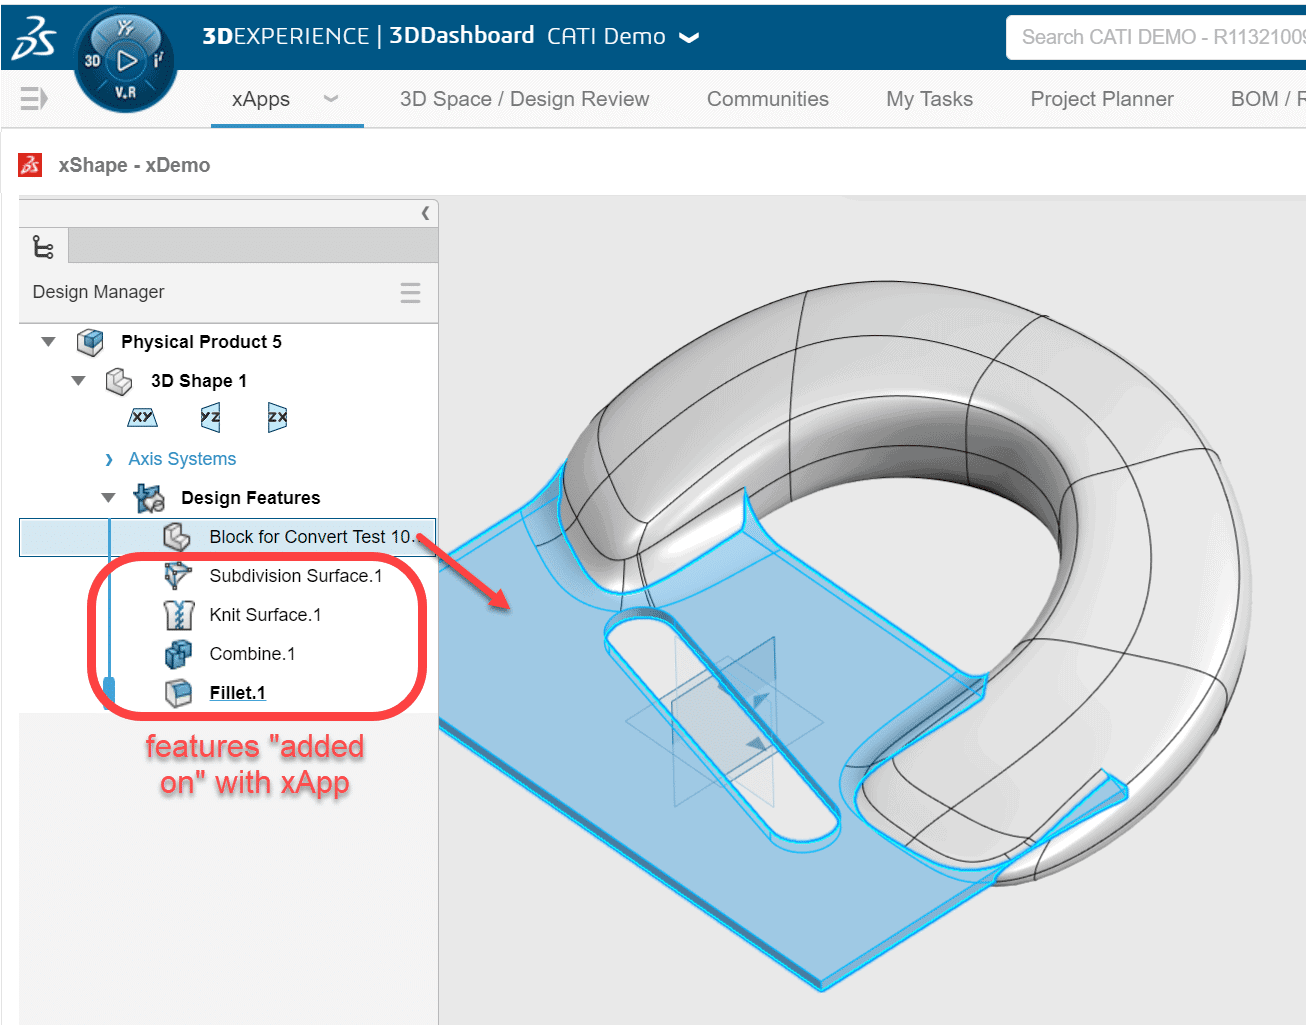Viewport: 1306px width, 1025px height.
Task: Collapse the Design Manager panel arrow
Action: coord(425,213)
